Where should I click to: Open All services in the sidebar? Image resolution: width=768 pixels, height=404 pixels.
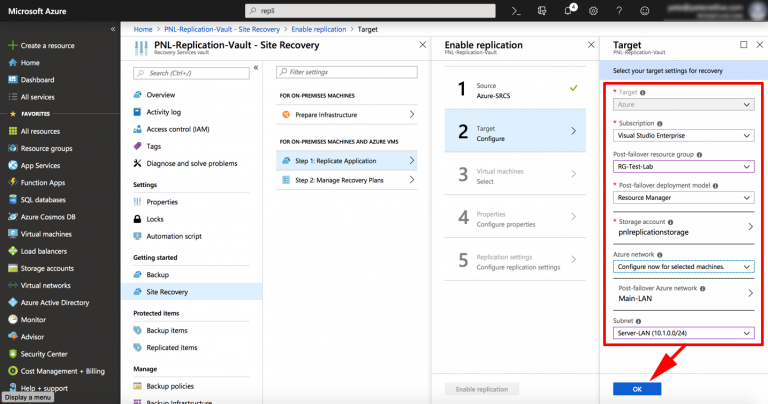click(37, 97)
